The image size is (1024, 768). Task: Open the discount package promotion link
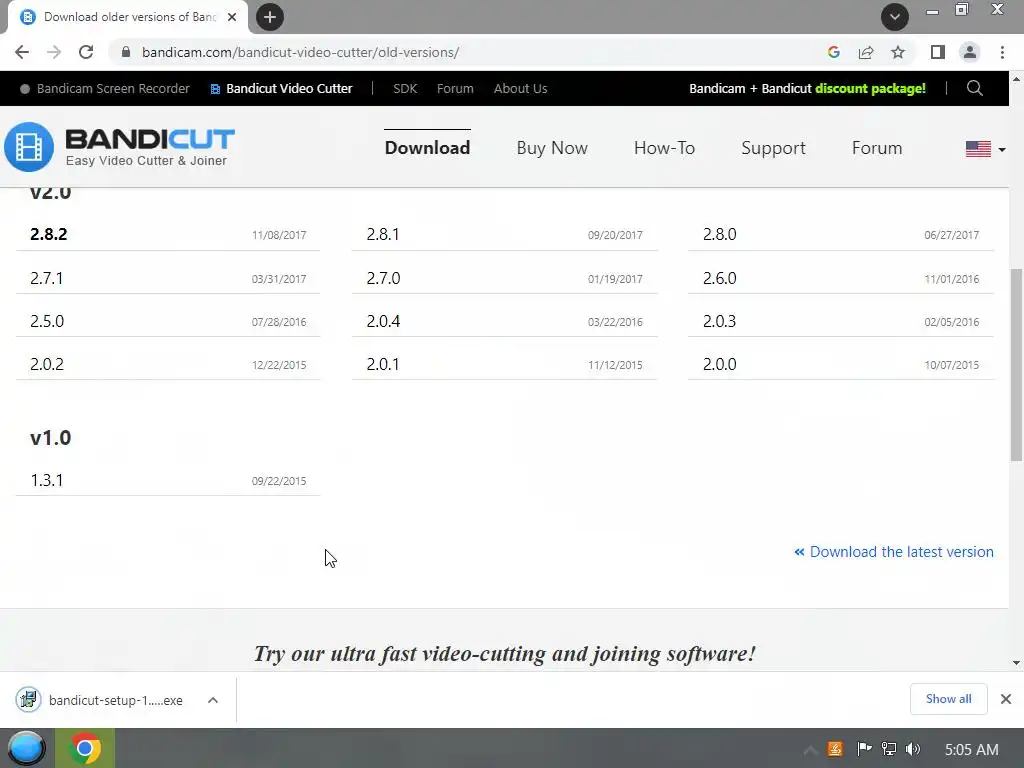click(807, 89)
